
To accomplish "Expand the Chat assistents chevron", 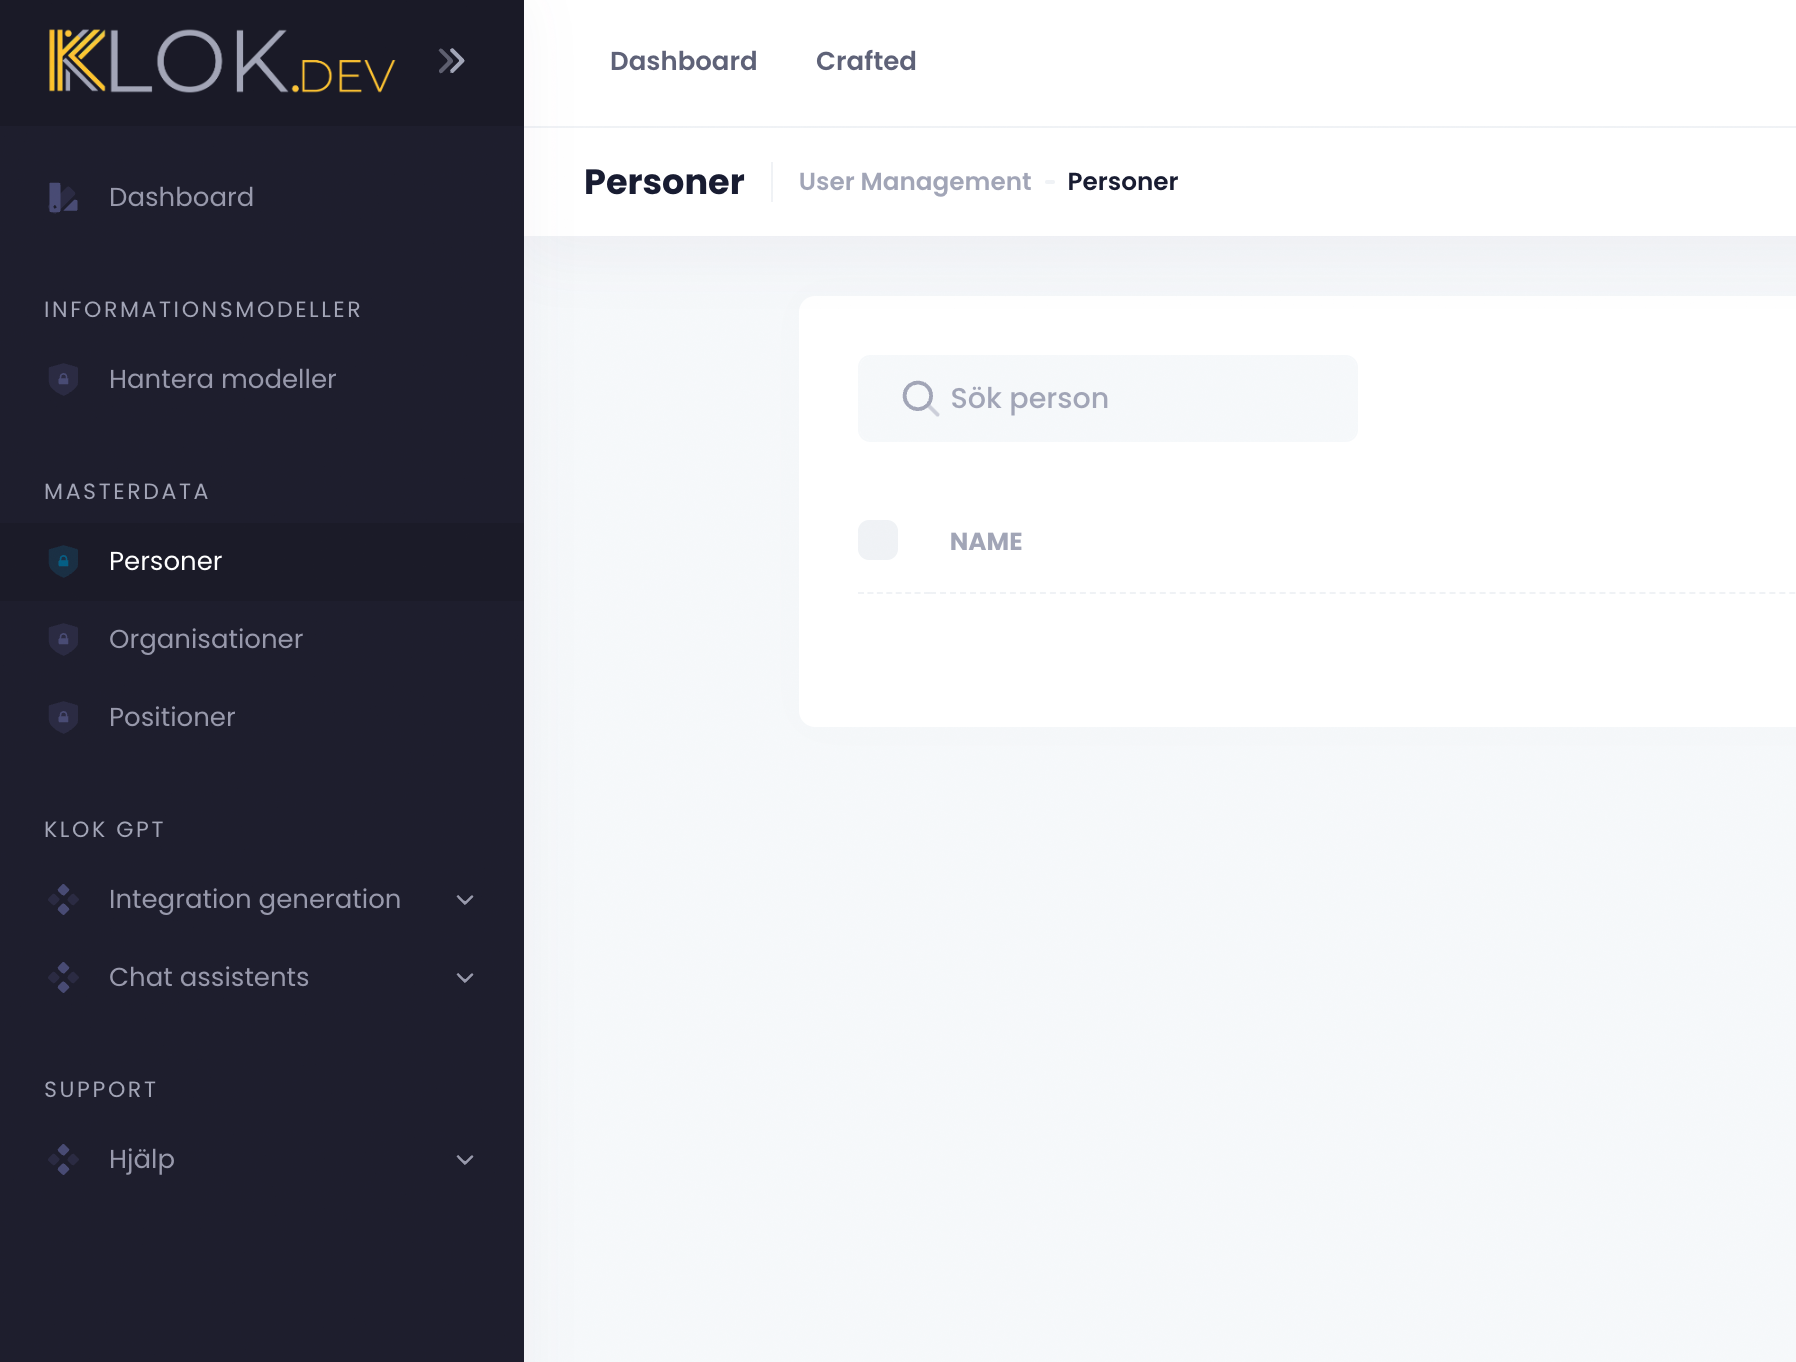I will click(x=465, y=978).
